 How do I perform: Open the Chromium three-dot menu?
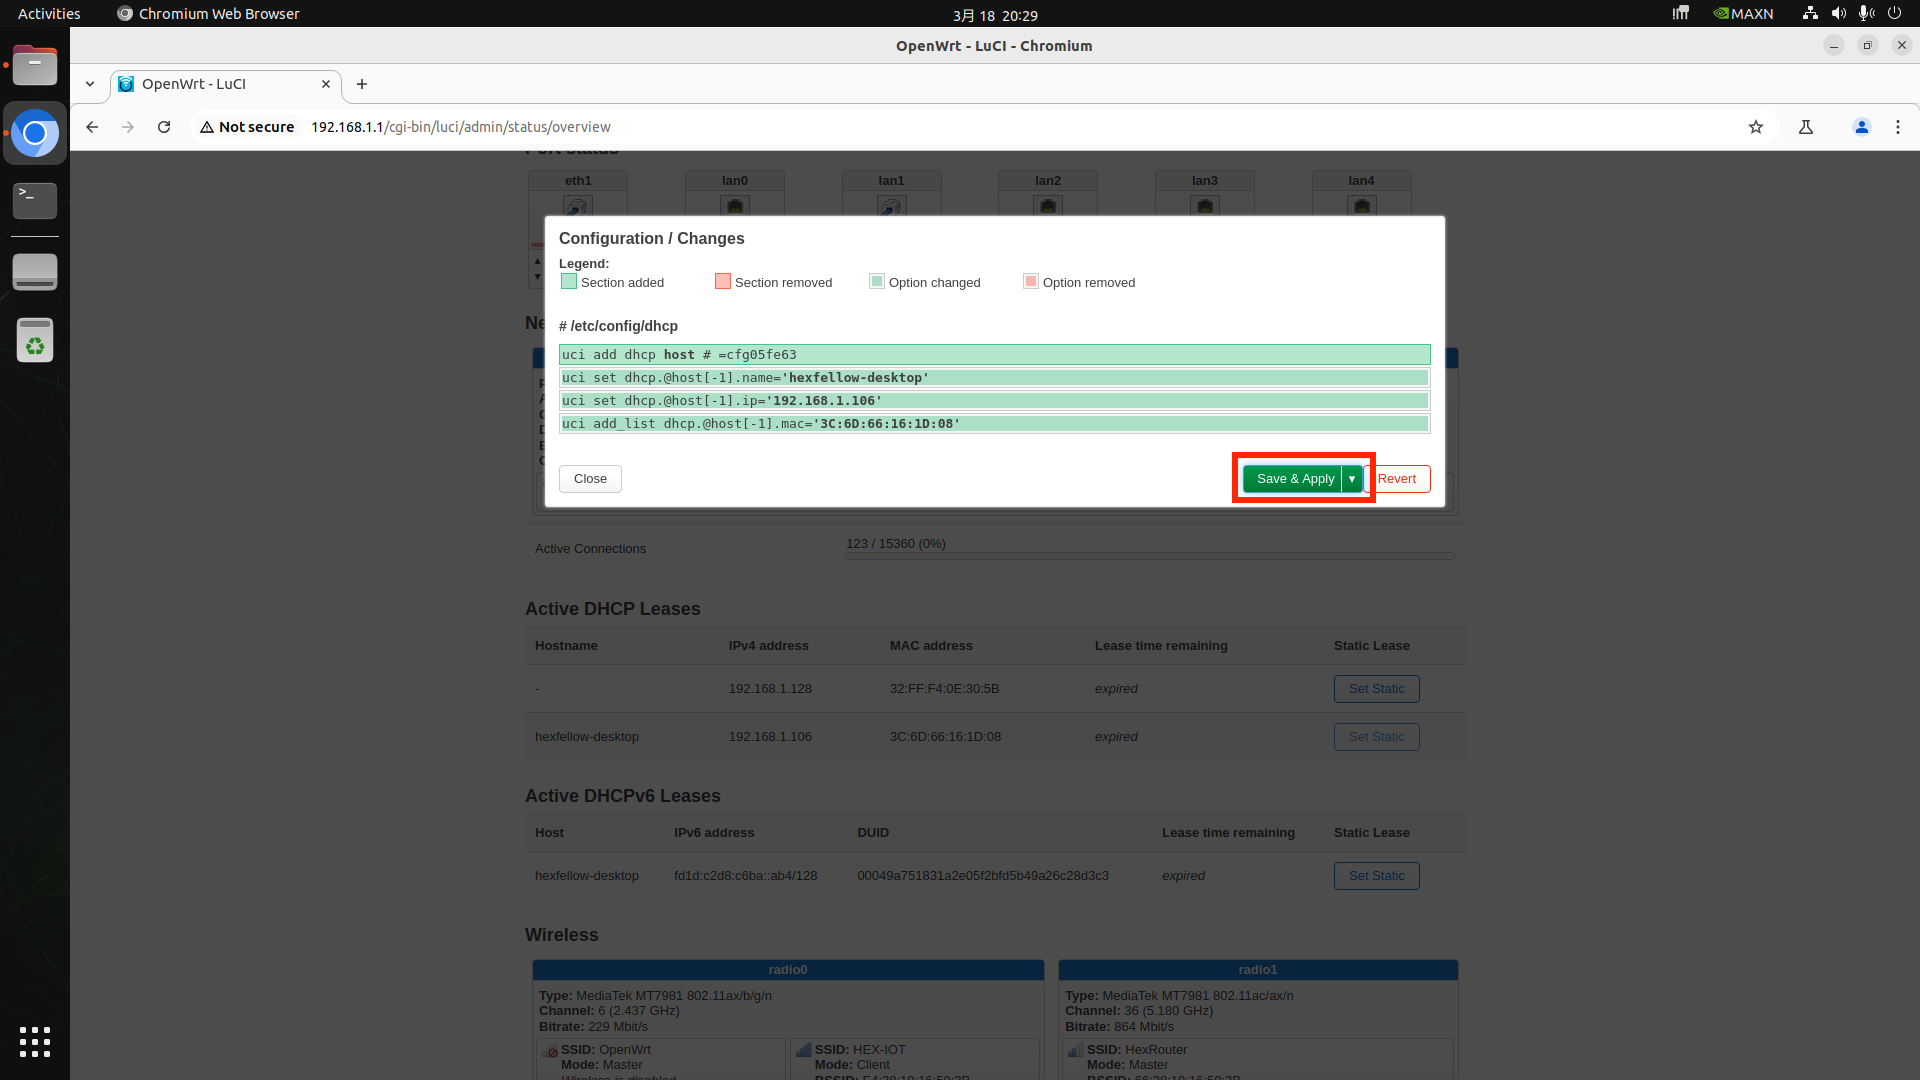tap(1897, 127)
